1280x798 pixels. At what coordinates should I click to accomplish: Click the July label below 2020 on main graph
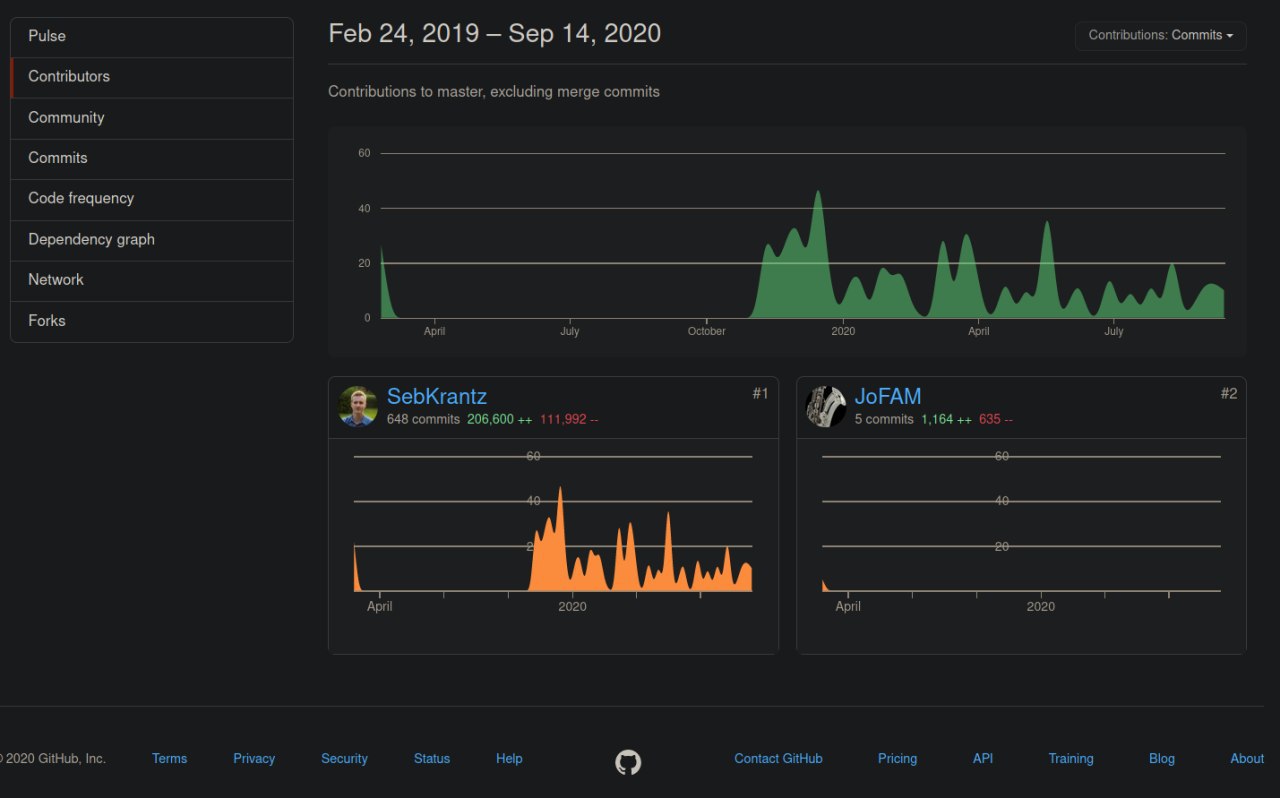1114,331
